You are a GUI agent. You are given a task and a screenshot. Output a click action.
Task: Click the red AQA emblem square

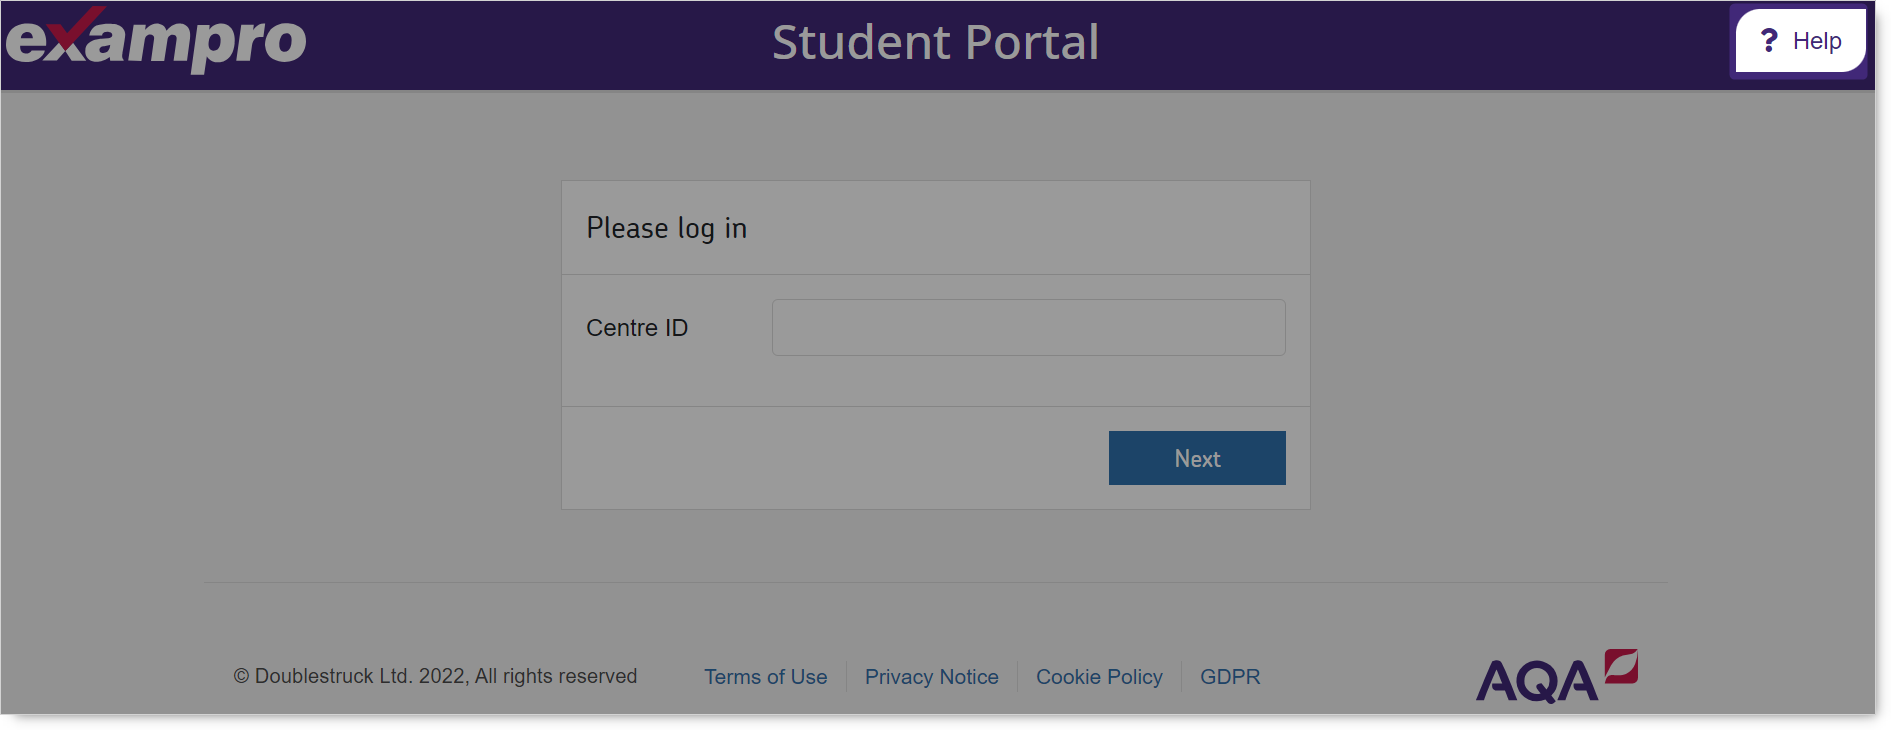1621,666
